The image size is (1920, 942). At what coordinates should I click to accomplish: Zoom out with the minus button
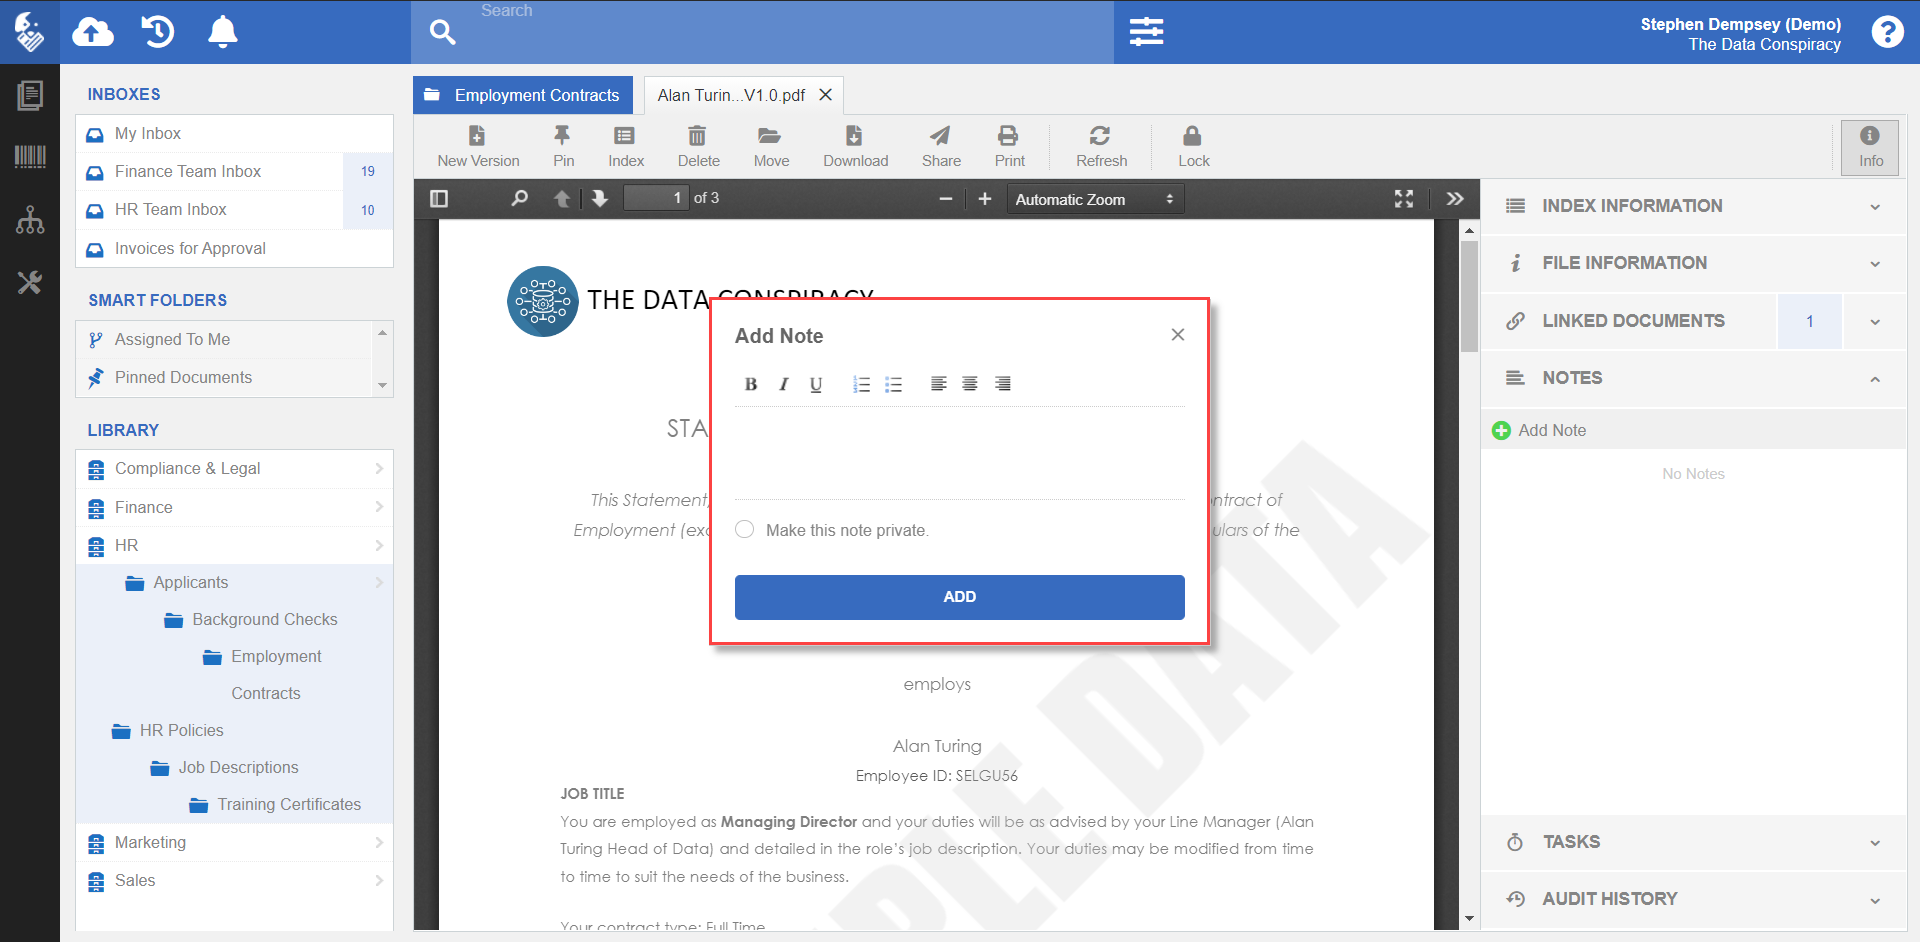(946, 199)
